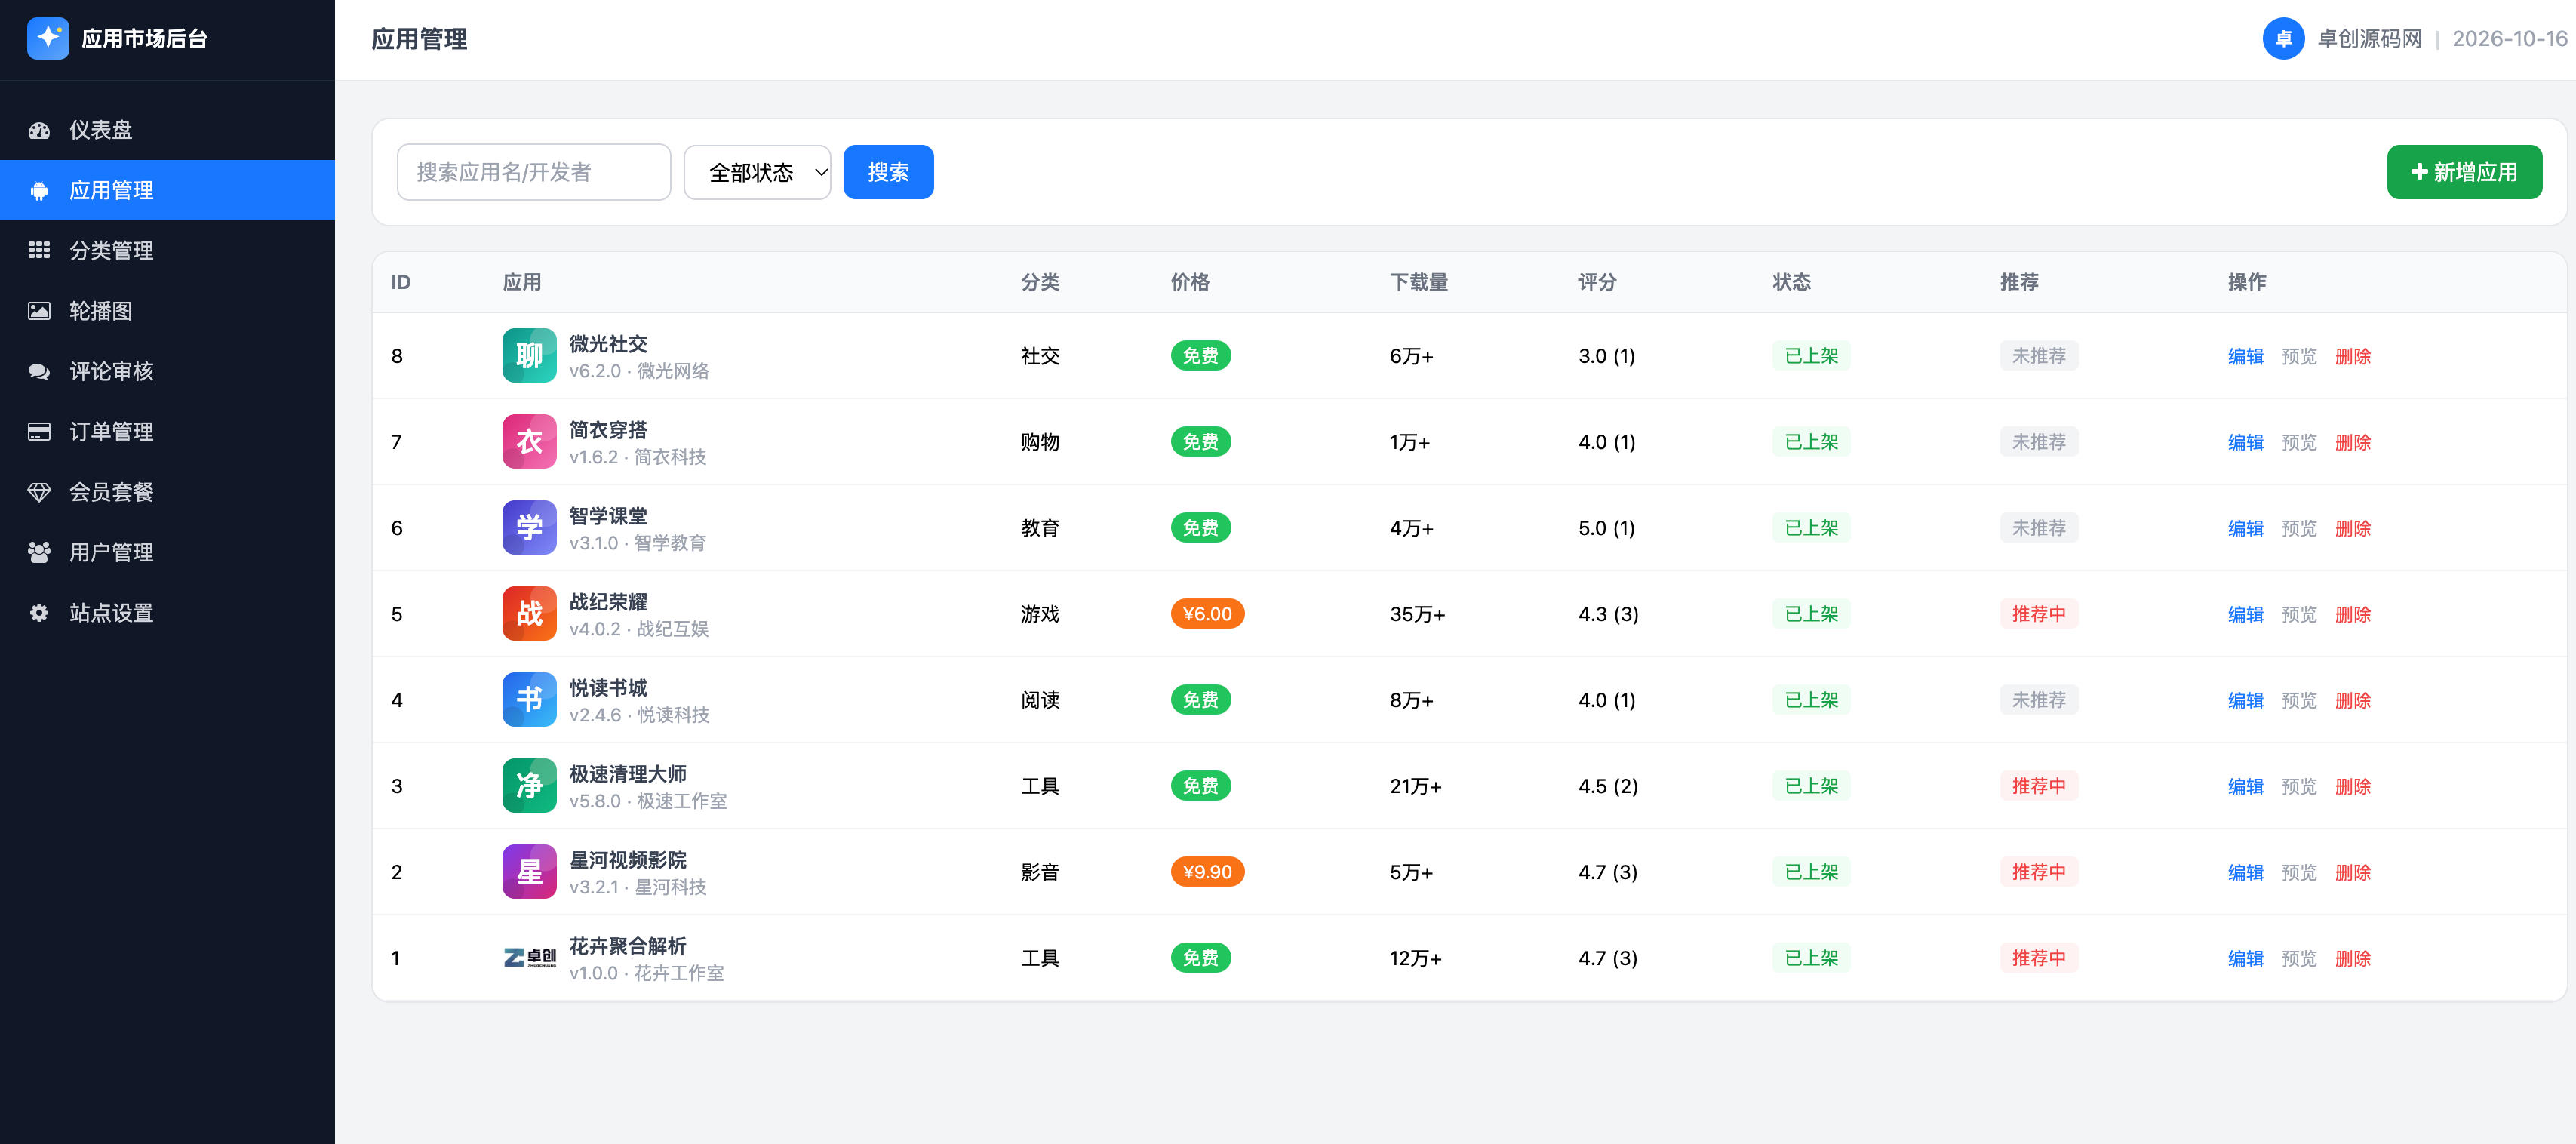2576x1144 pixels.
Task: Open the 用户管理 menu item
Action: (x=167, y=552)
